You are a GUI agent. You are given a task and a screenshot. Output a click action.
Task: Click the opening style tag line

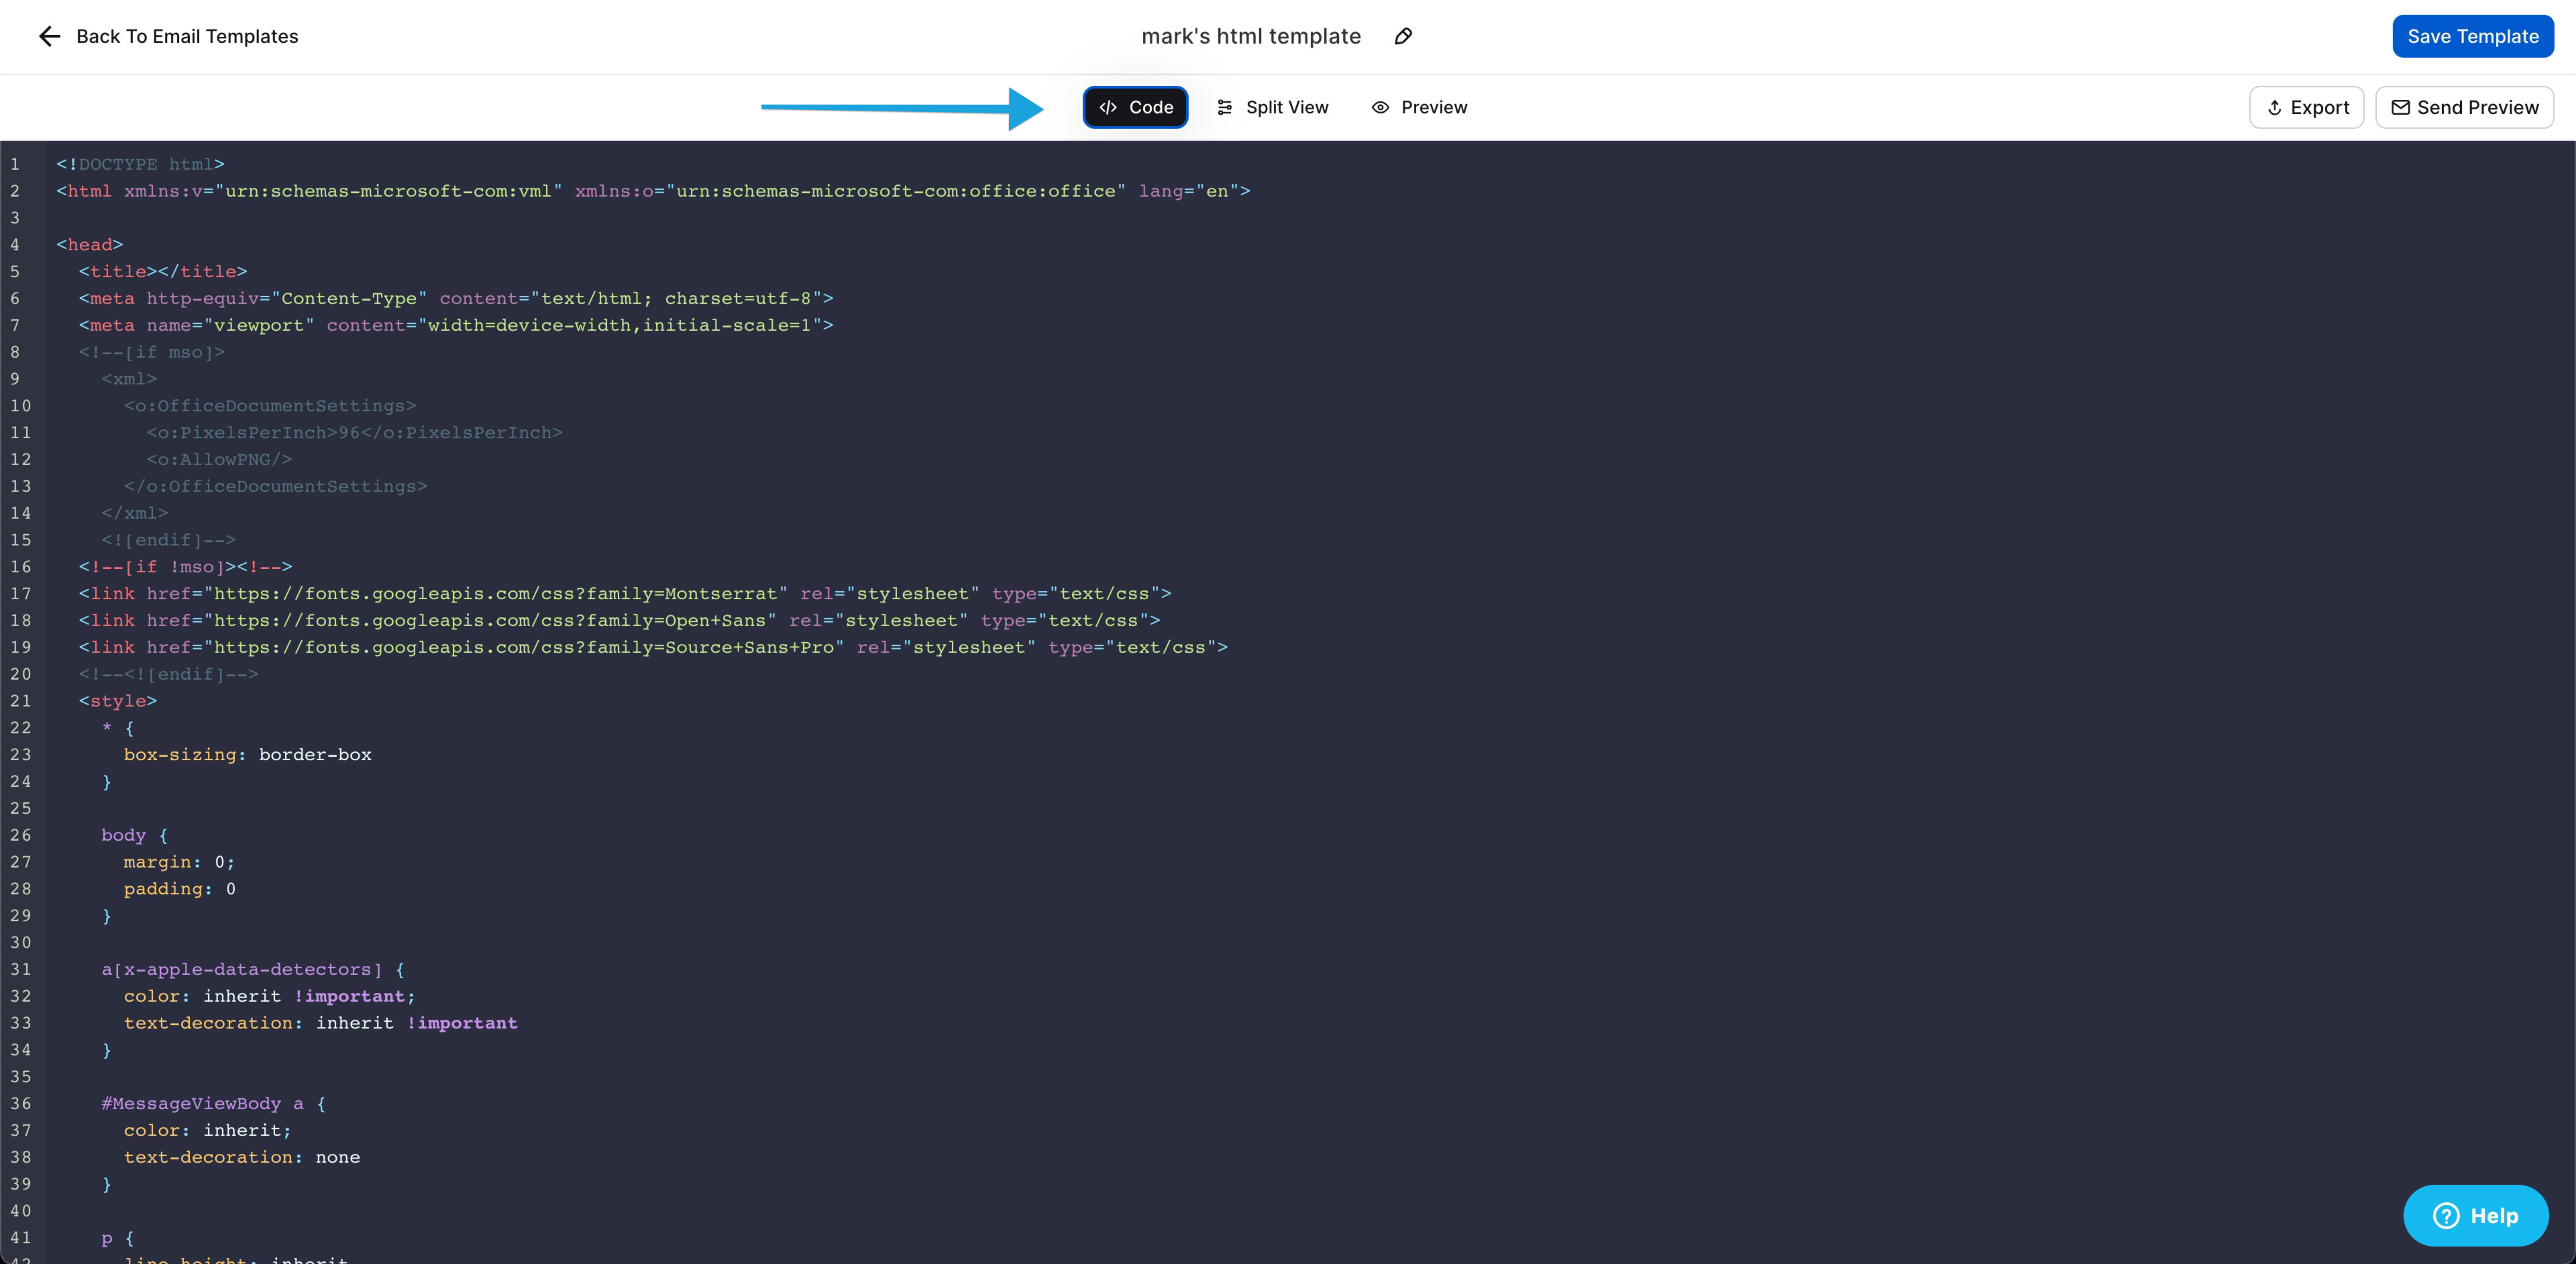pyautogui.click(x=118, y=701)
